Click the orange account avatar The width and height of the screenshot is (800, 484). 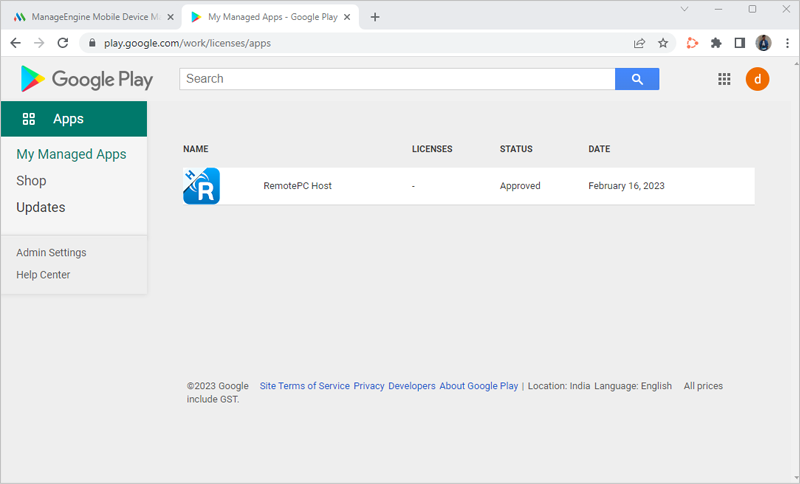pos(757,80)
